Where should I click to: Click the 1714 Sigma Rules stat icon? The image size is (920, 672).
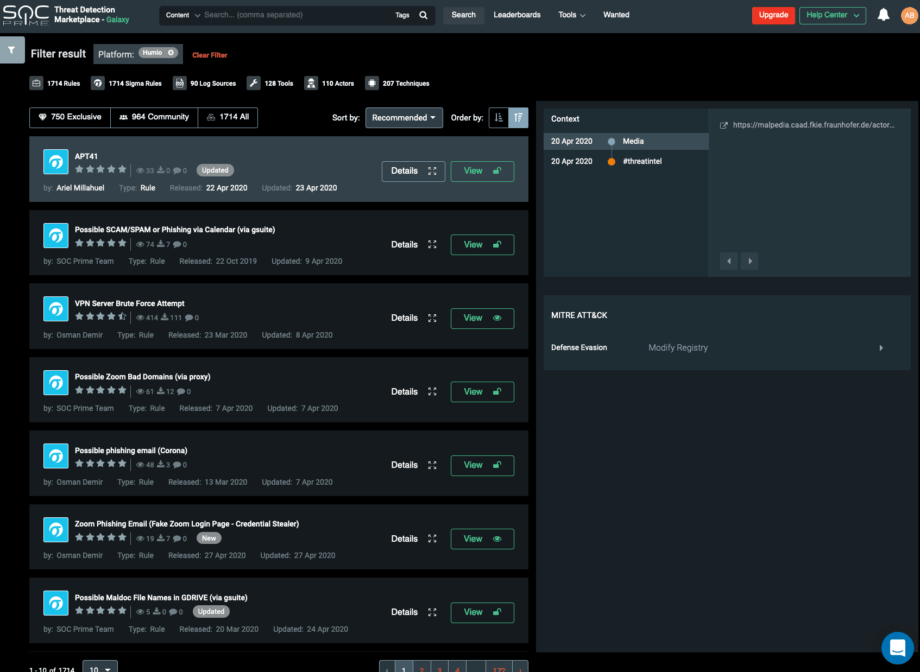click(97, 83)
